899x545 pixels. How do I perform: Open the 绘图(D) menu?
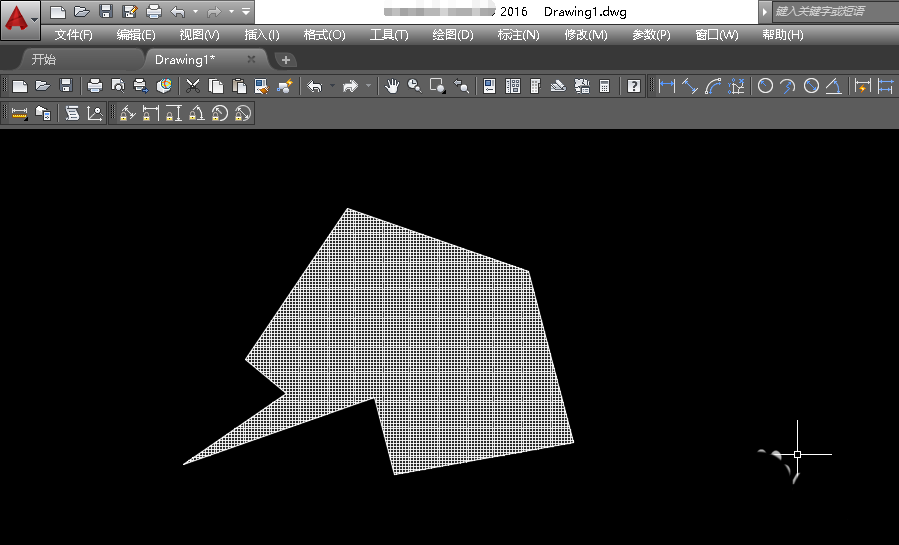[453, 35]
